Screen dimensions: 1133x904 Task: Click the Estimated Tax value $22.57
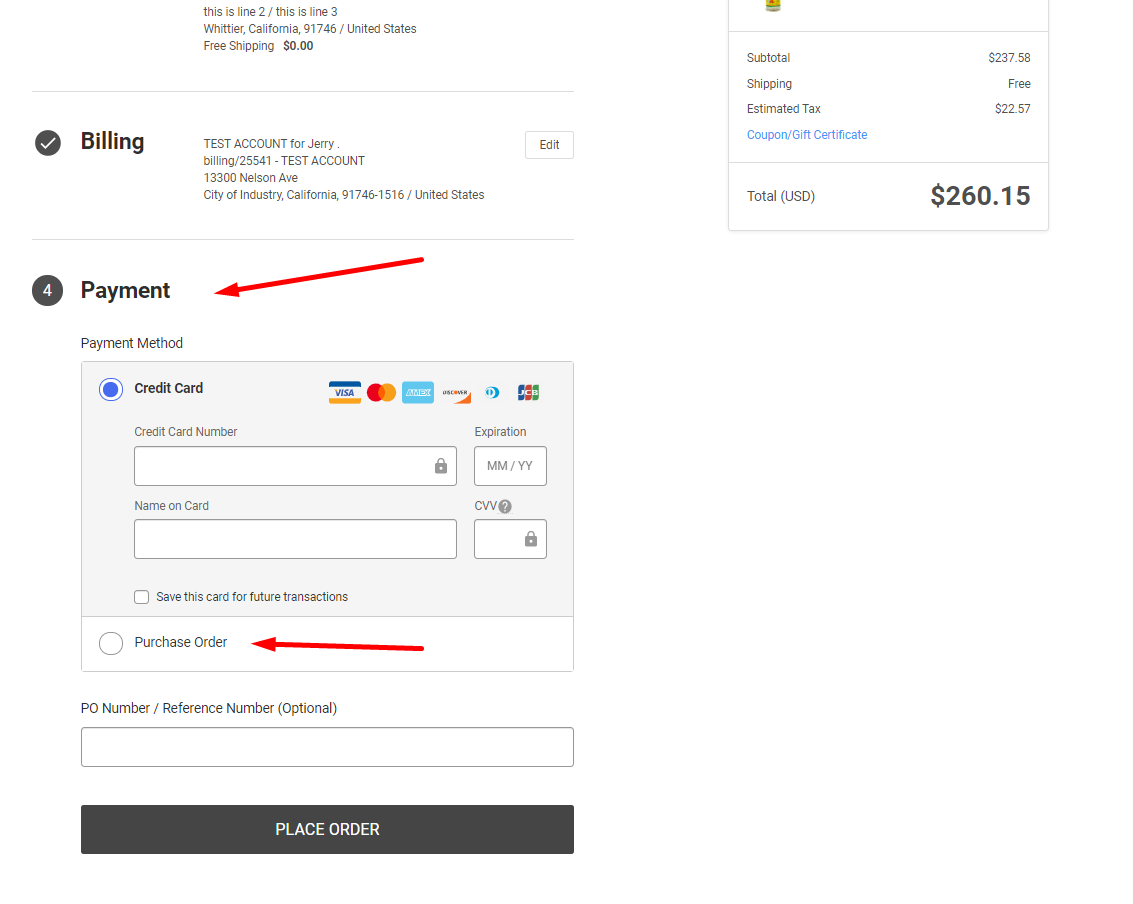(1012, 109)
